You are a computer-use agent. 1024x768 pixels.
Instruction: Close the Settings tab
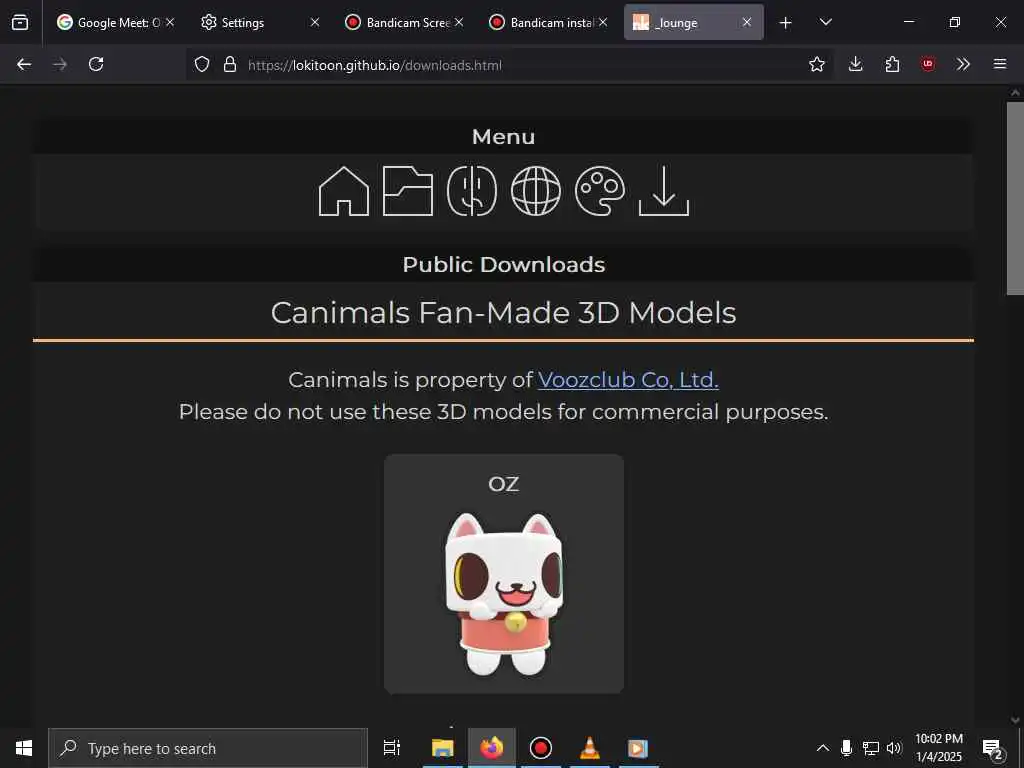(315, 22)
